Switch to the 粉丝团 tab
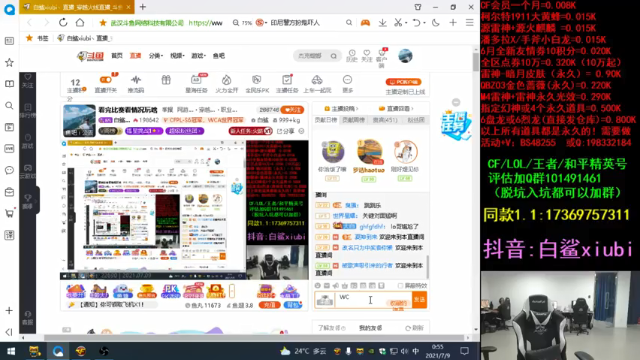The width and height of the screenshot is (640, 360). click(x=416, y=120)
